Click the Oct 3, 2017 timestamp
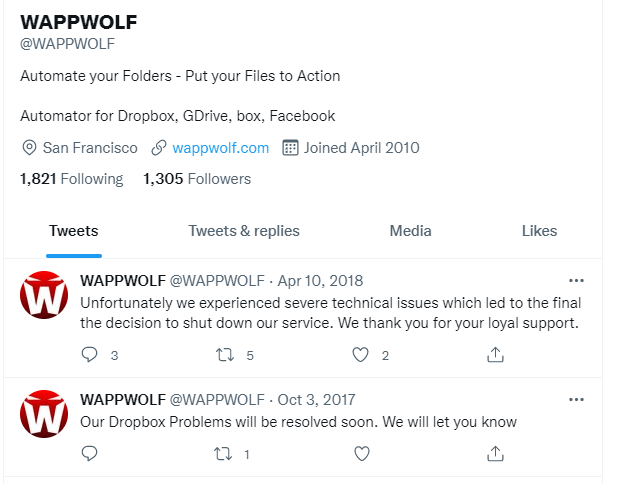This screenshot has height=484, width=618. point(316,400)
